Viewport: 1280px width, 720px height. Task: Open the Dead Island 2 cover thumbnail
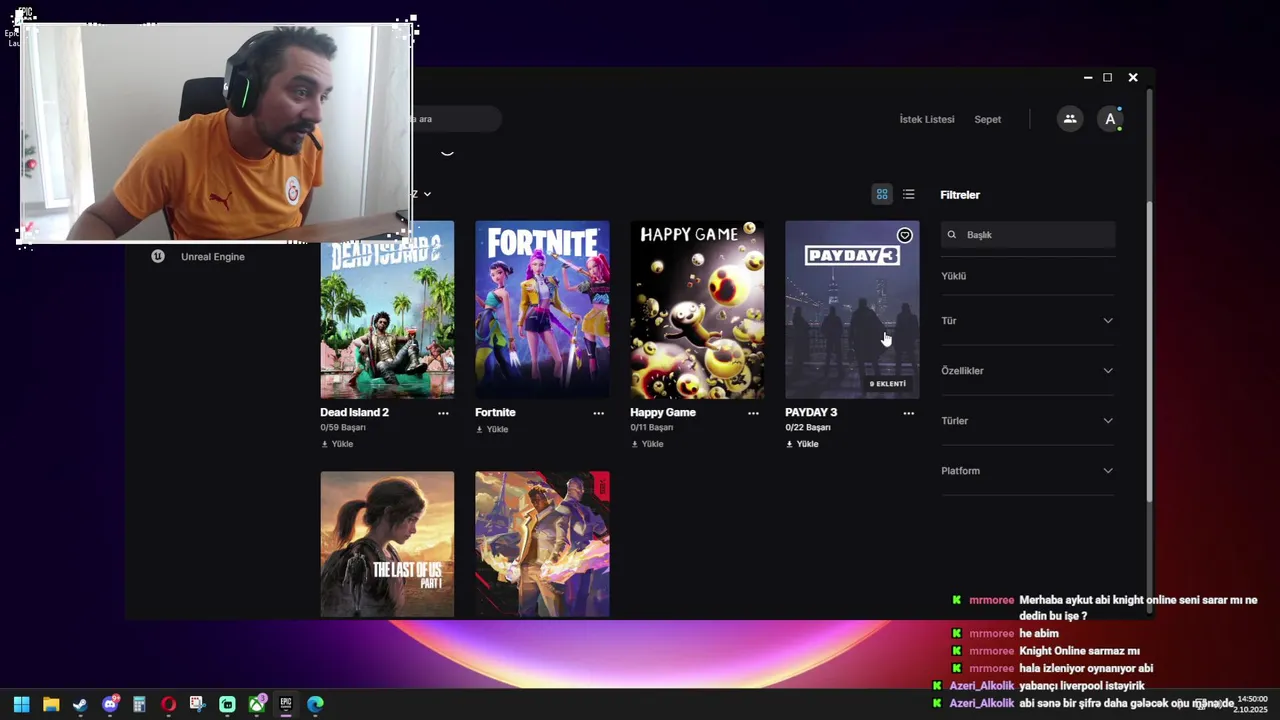coord(387,310)
